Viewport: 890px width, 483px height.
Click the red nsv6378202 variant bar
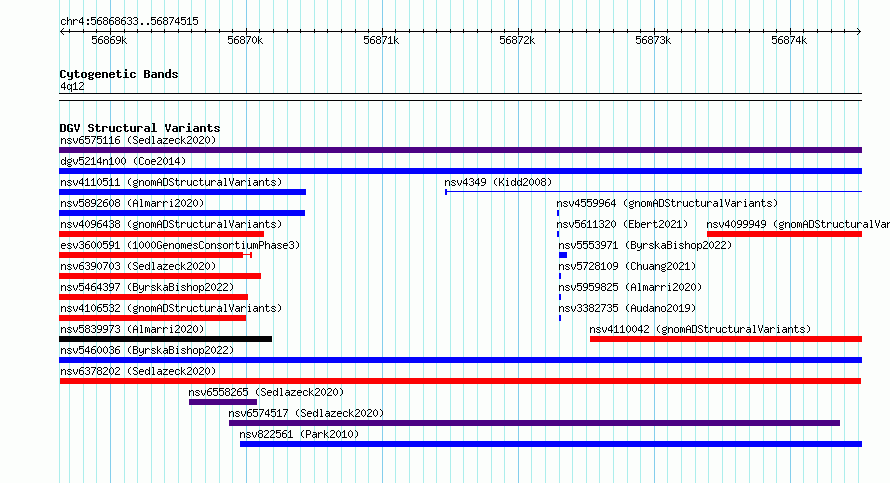coord(460,381)
